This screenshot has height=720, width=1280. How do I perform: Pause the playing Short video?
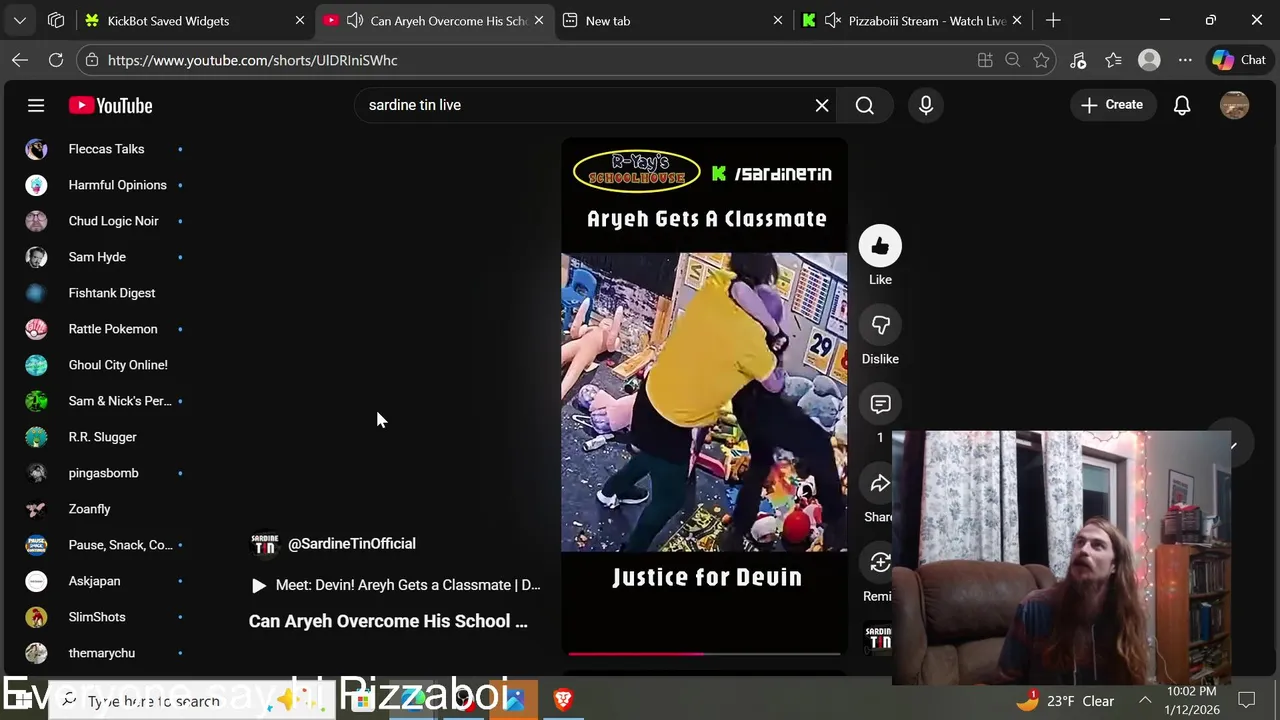click(704, 400)
